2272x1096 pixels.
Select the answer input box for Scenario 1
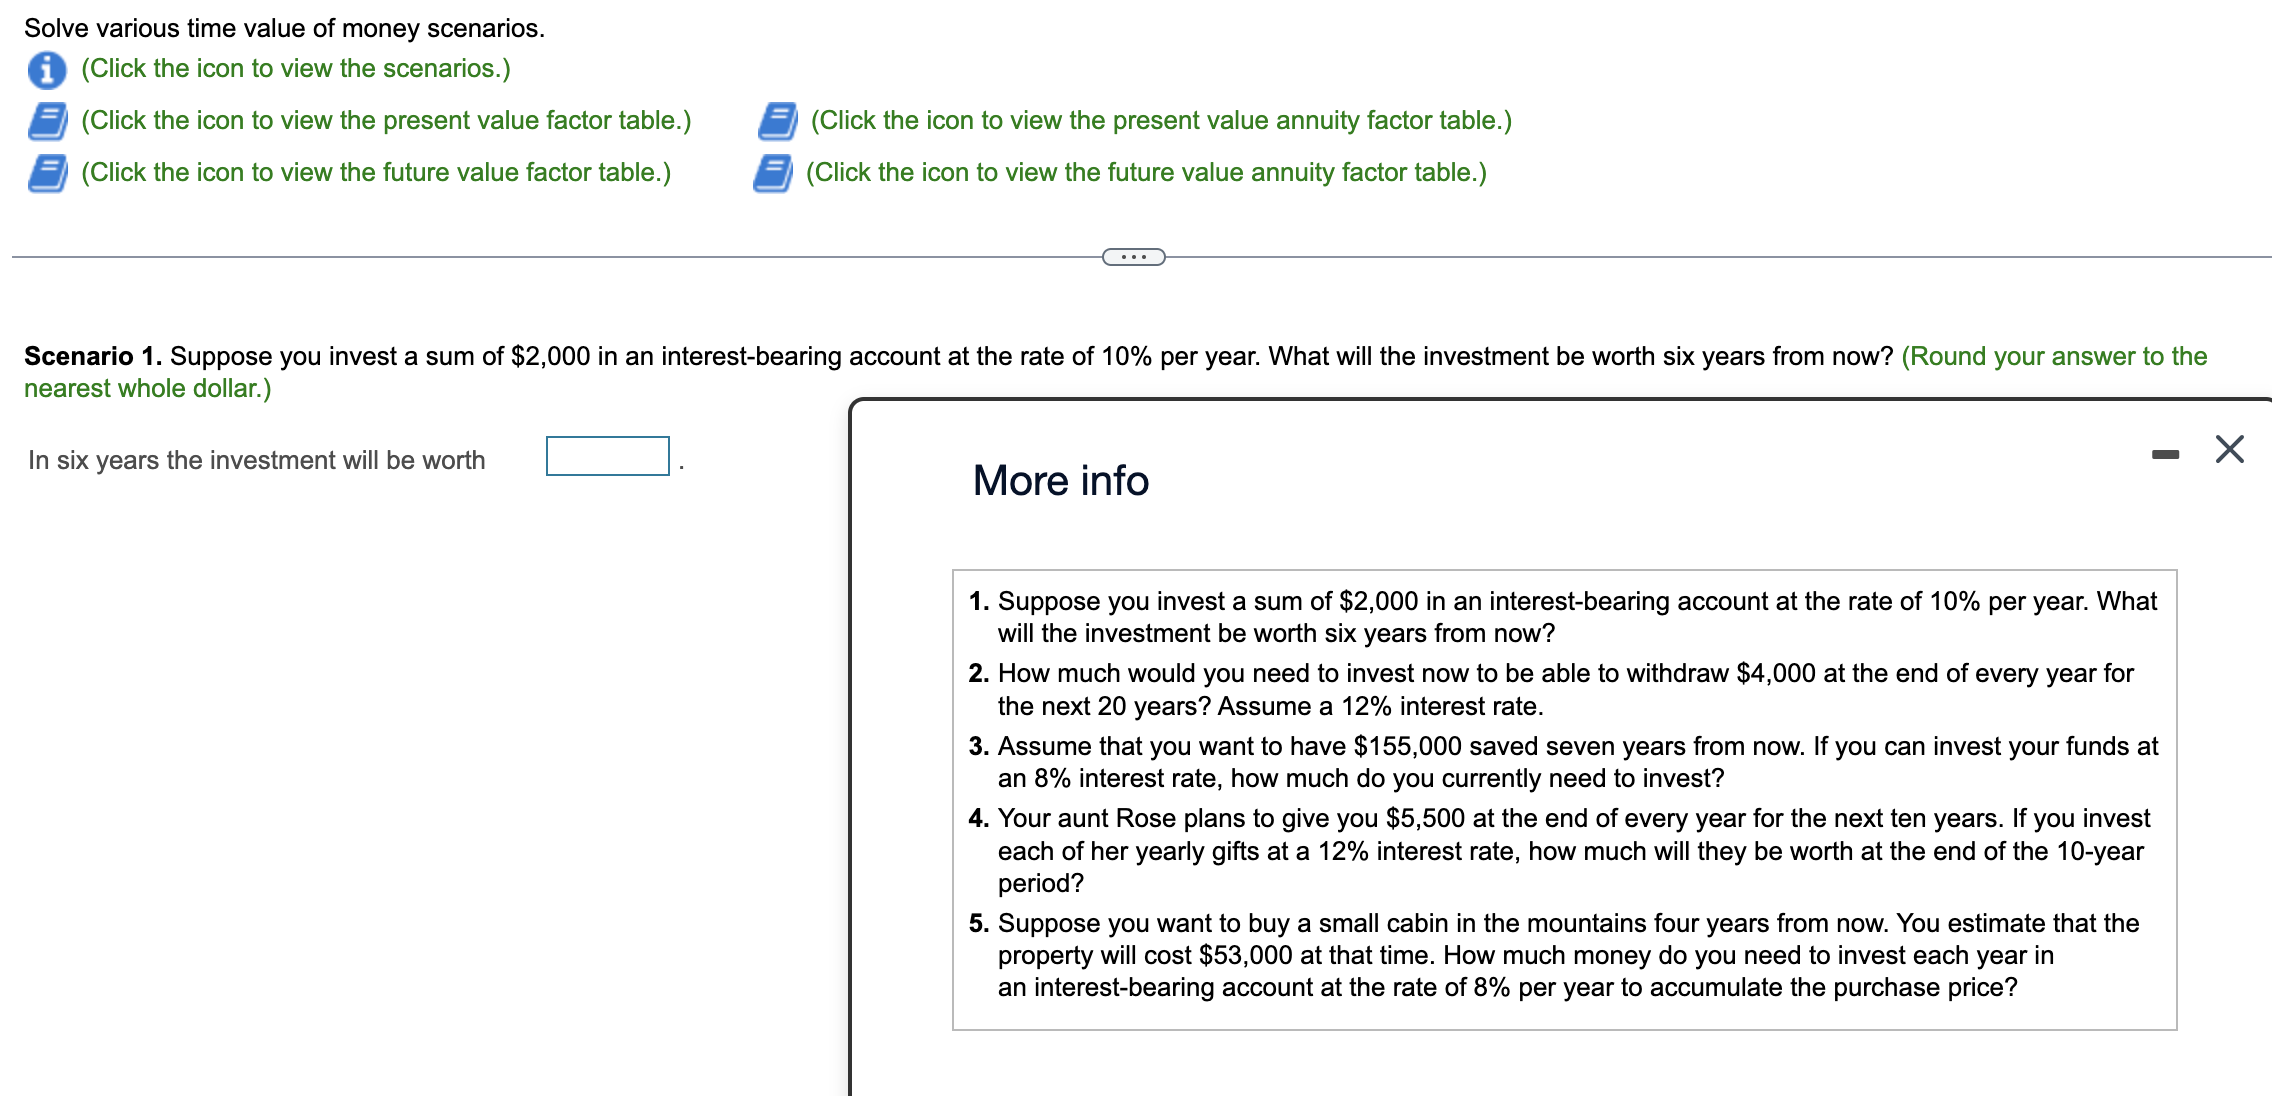point(606,456)
